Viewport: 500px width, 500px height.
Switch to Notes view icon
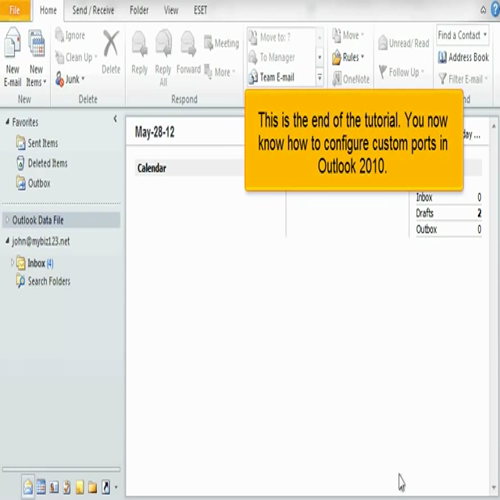(80, 487)
